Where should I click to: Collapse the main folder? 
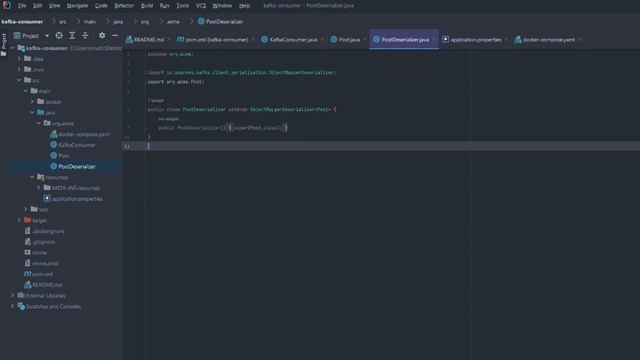coord(26,91)
